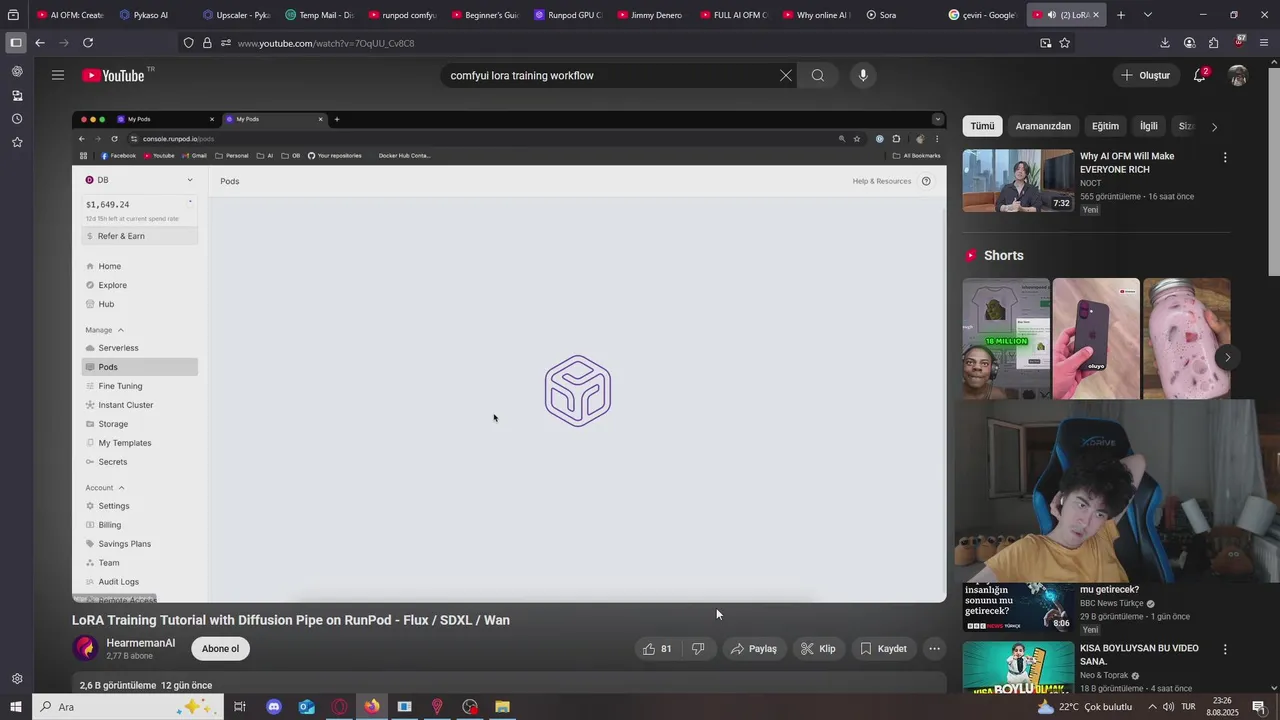Open the HearmemanAI channel link
The width and height of the screenshot is (1280, 720).
click(141, 643)
